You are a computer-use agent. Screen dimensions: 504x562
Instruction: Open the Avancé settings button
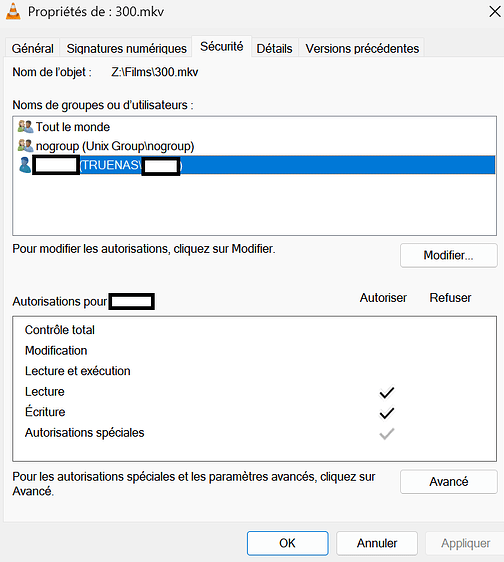tap(448, 481)
